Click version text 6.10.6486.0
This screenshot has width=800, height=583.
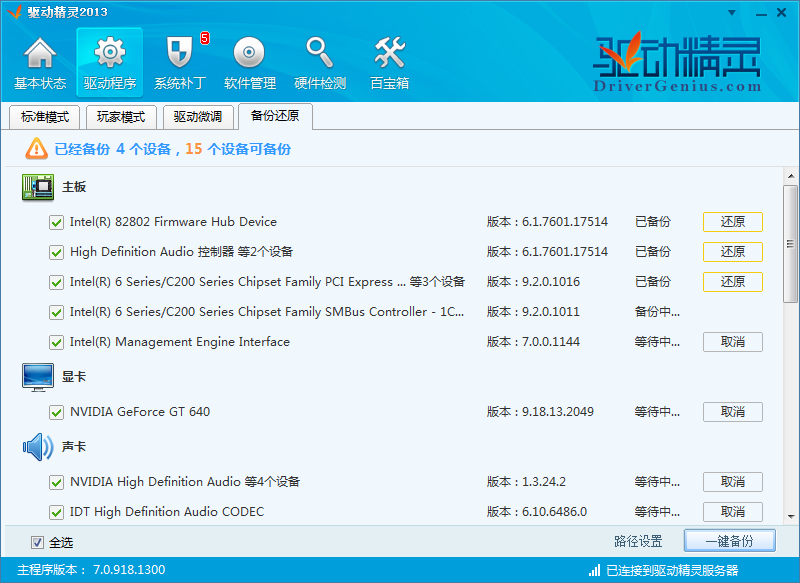555,512
